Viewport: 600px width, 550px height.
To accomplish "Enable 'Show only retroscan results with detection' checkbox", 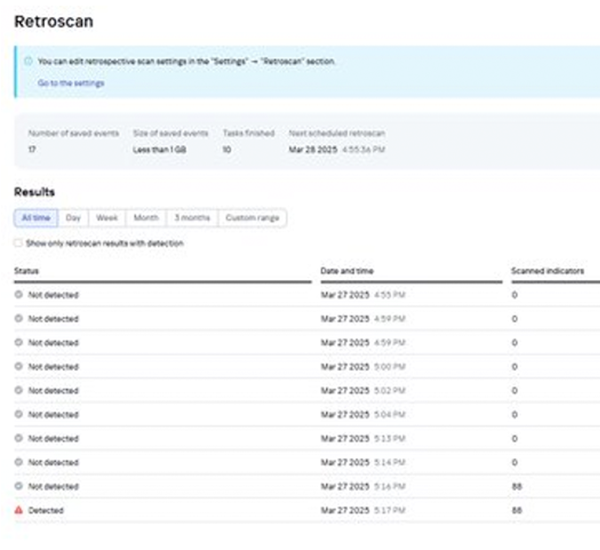I will 18,243.
